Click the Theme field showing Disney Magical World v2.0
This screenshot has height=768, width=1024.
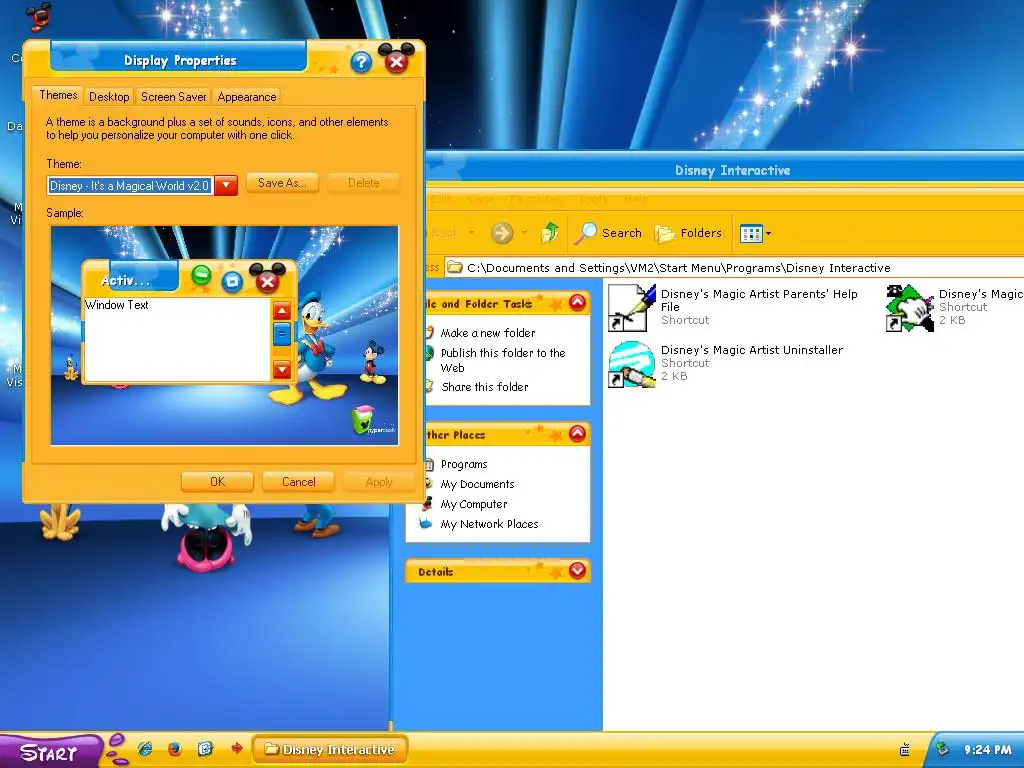tap(130, 185)
